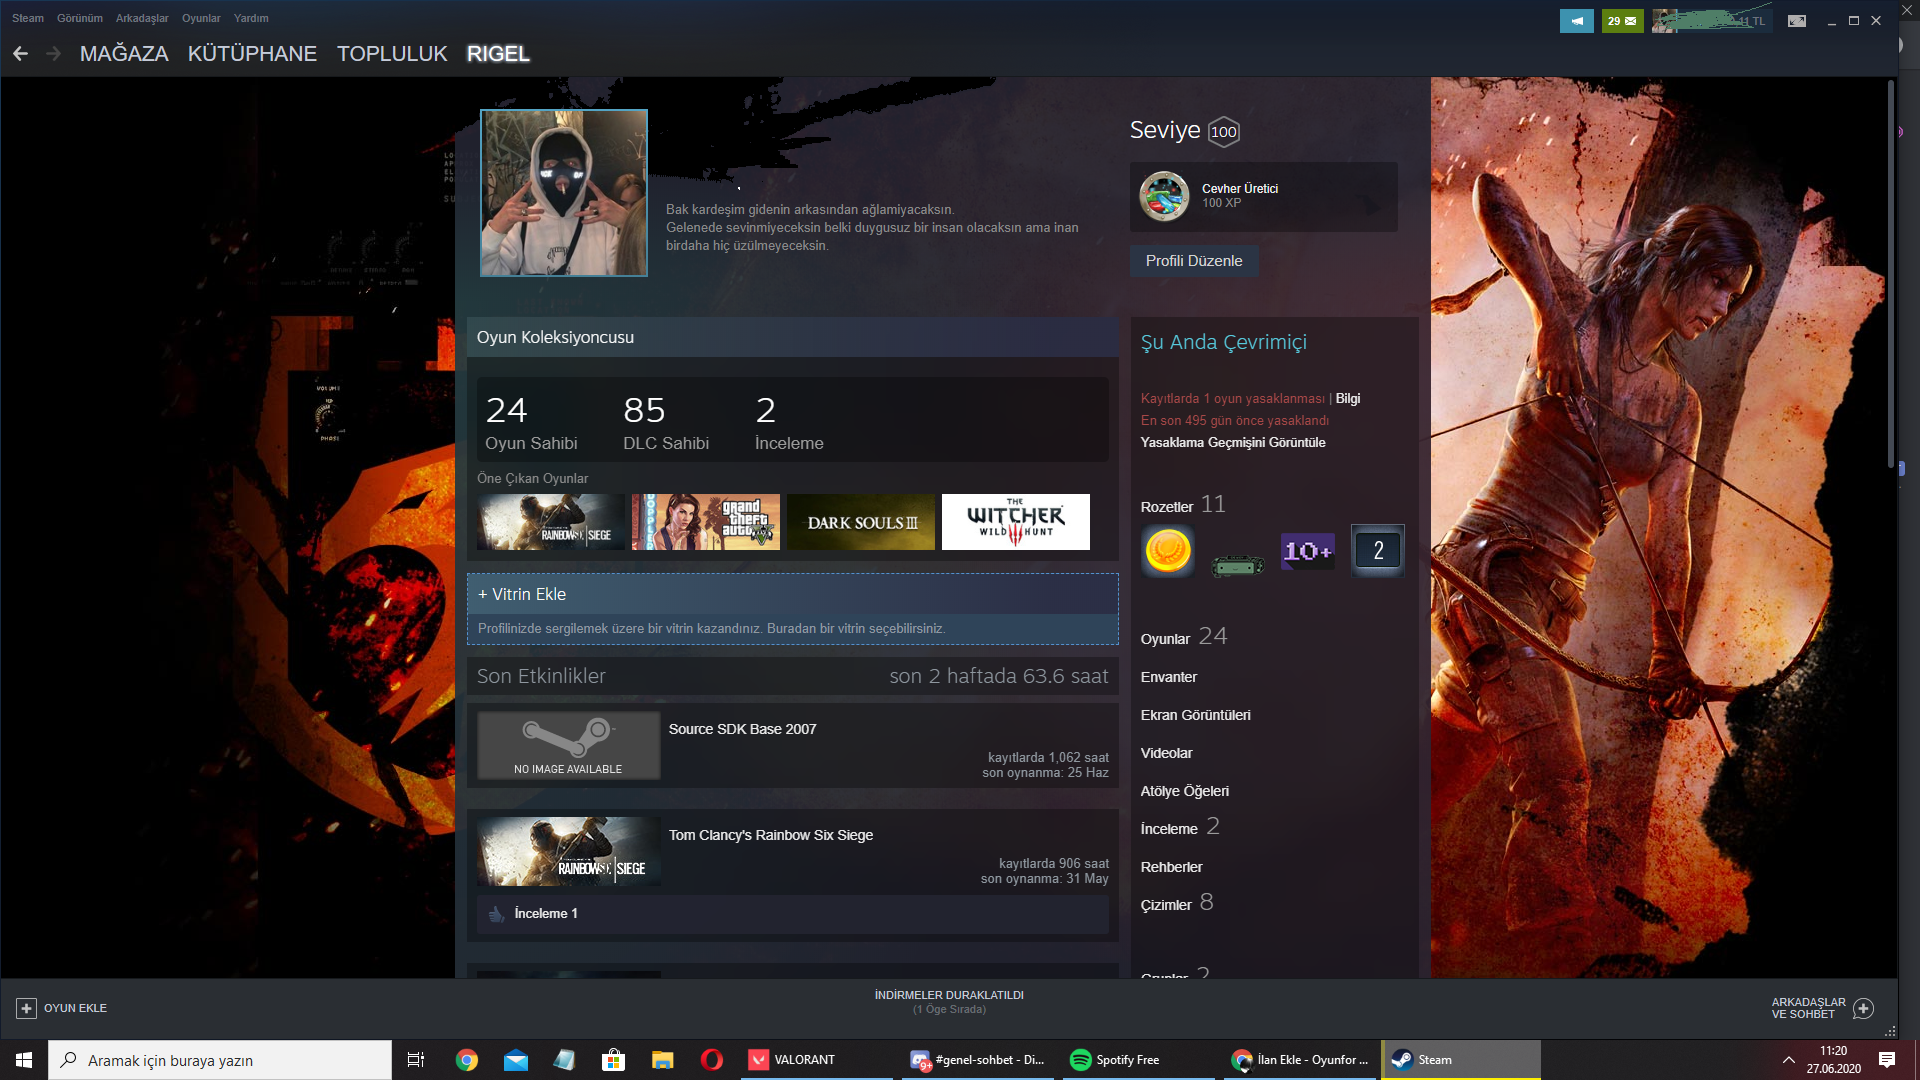Open Atölye Öğeleri link
Image resolution: width=1920 pixels, height=1080 pixels.
(1185, 791)
